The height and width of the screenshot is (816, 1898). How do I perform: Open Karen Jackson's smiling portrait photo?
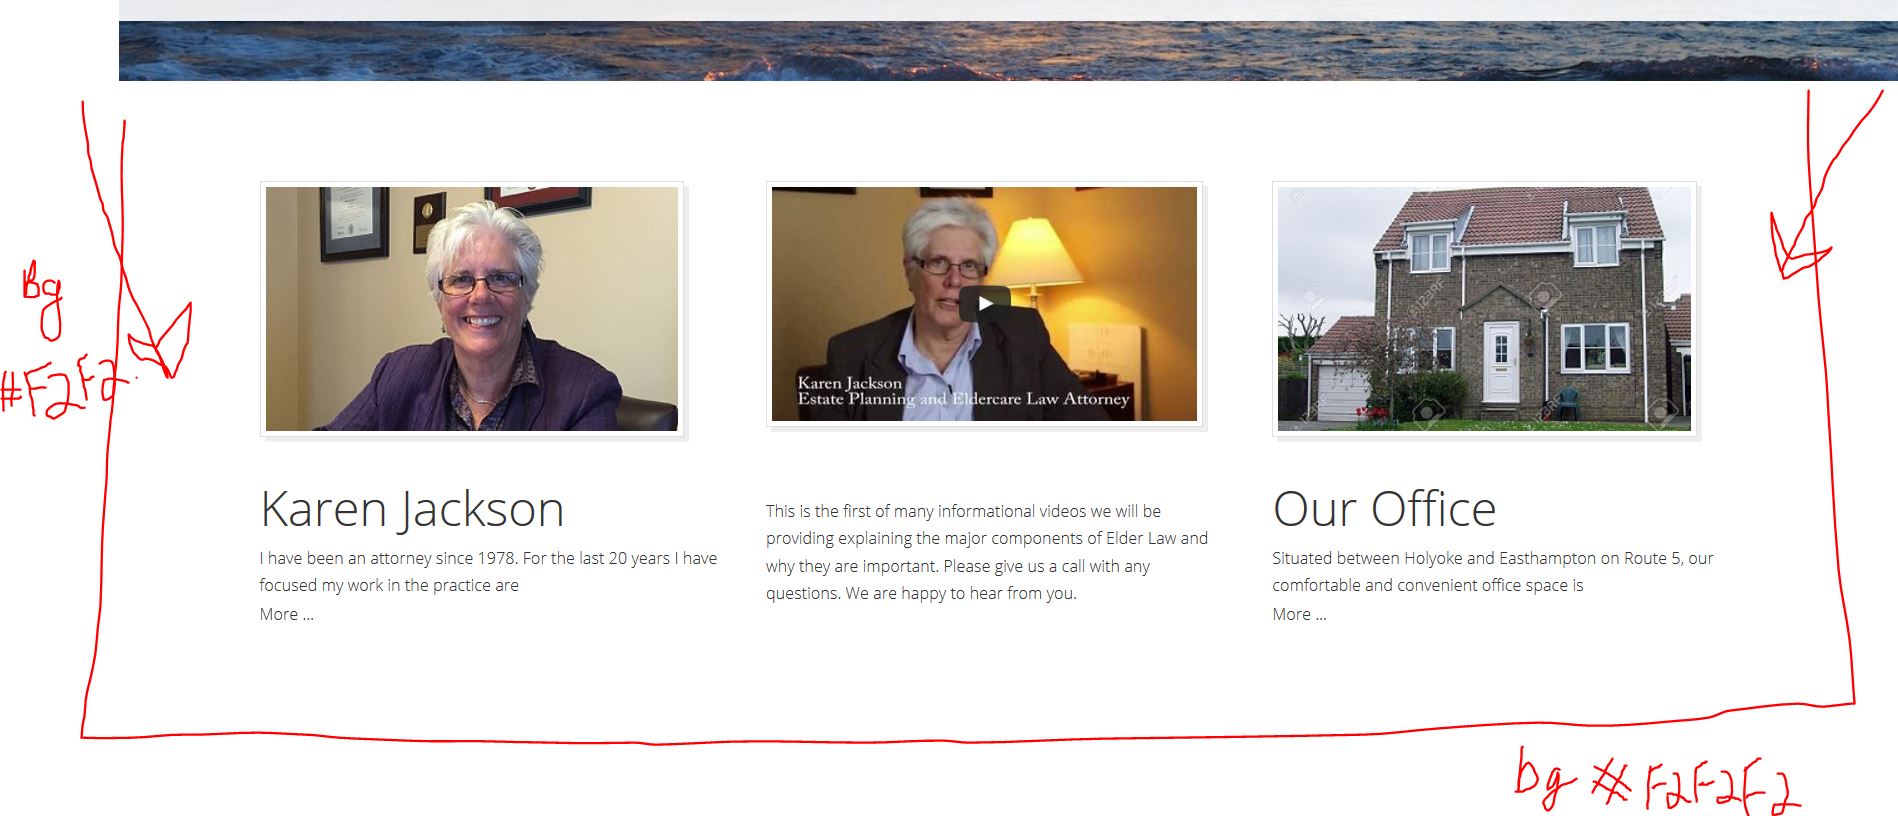click(472, 309)
